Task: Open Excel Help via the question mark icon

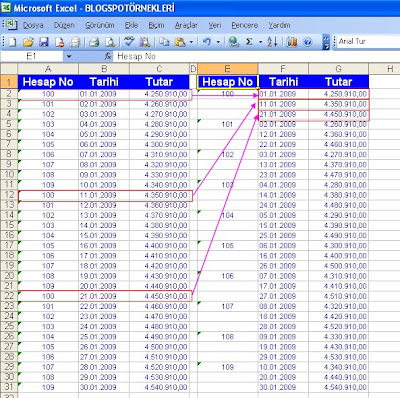Action: (x=307, y=42)
